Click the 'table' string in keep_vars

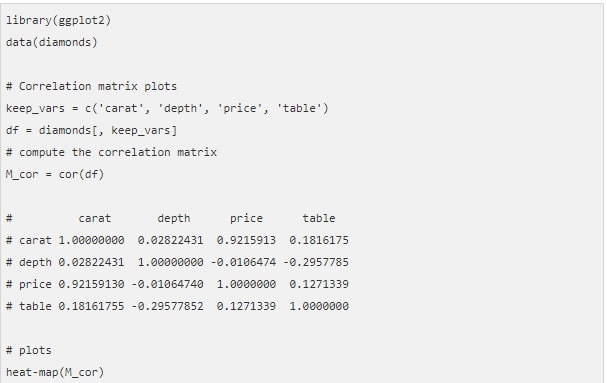pyautogui.click(x=299, y=108)
